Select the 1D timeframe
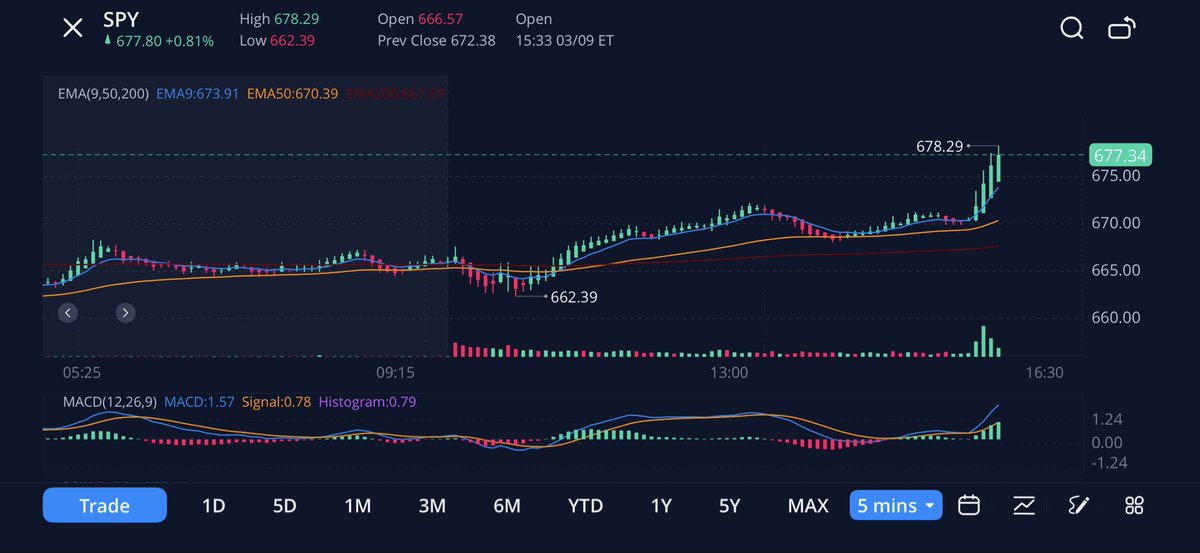 (213, 505)
